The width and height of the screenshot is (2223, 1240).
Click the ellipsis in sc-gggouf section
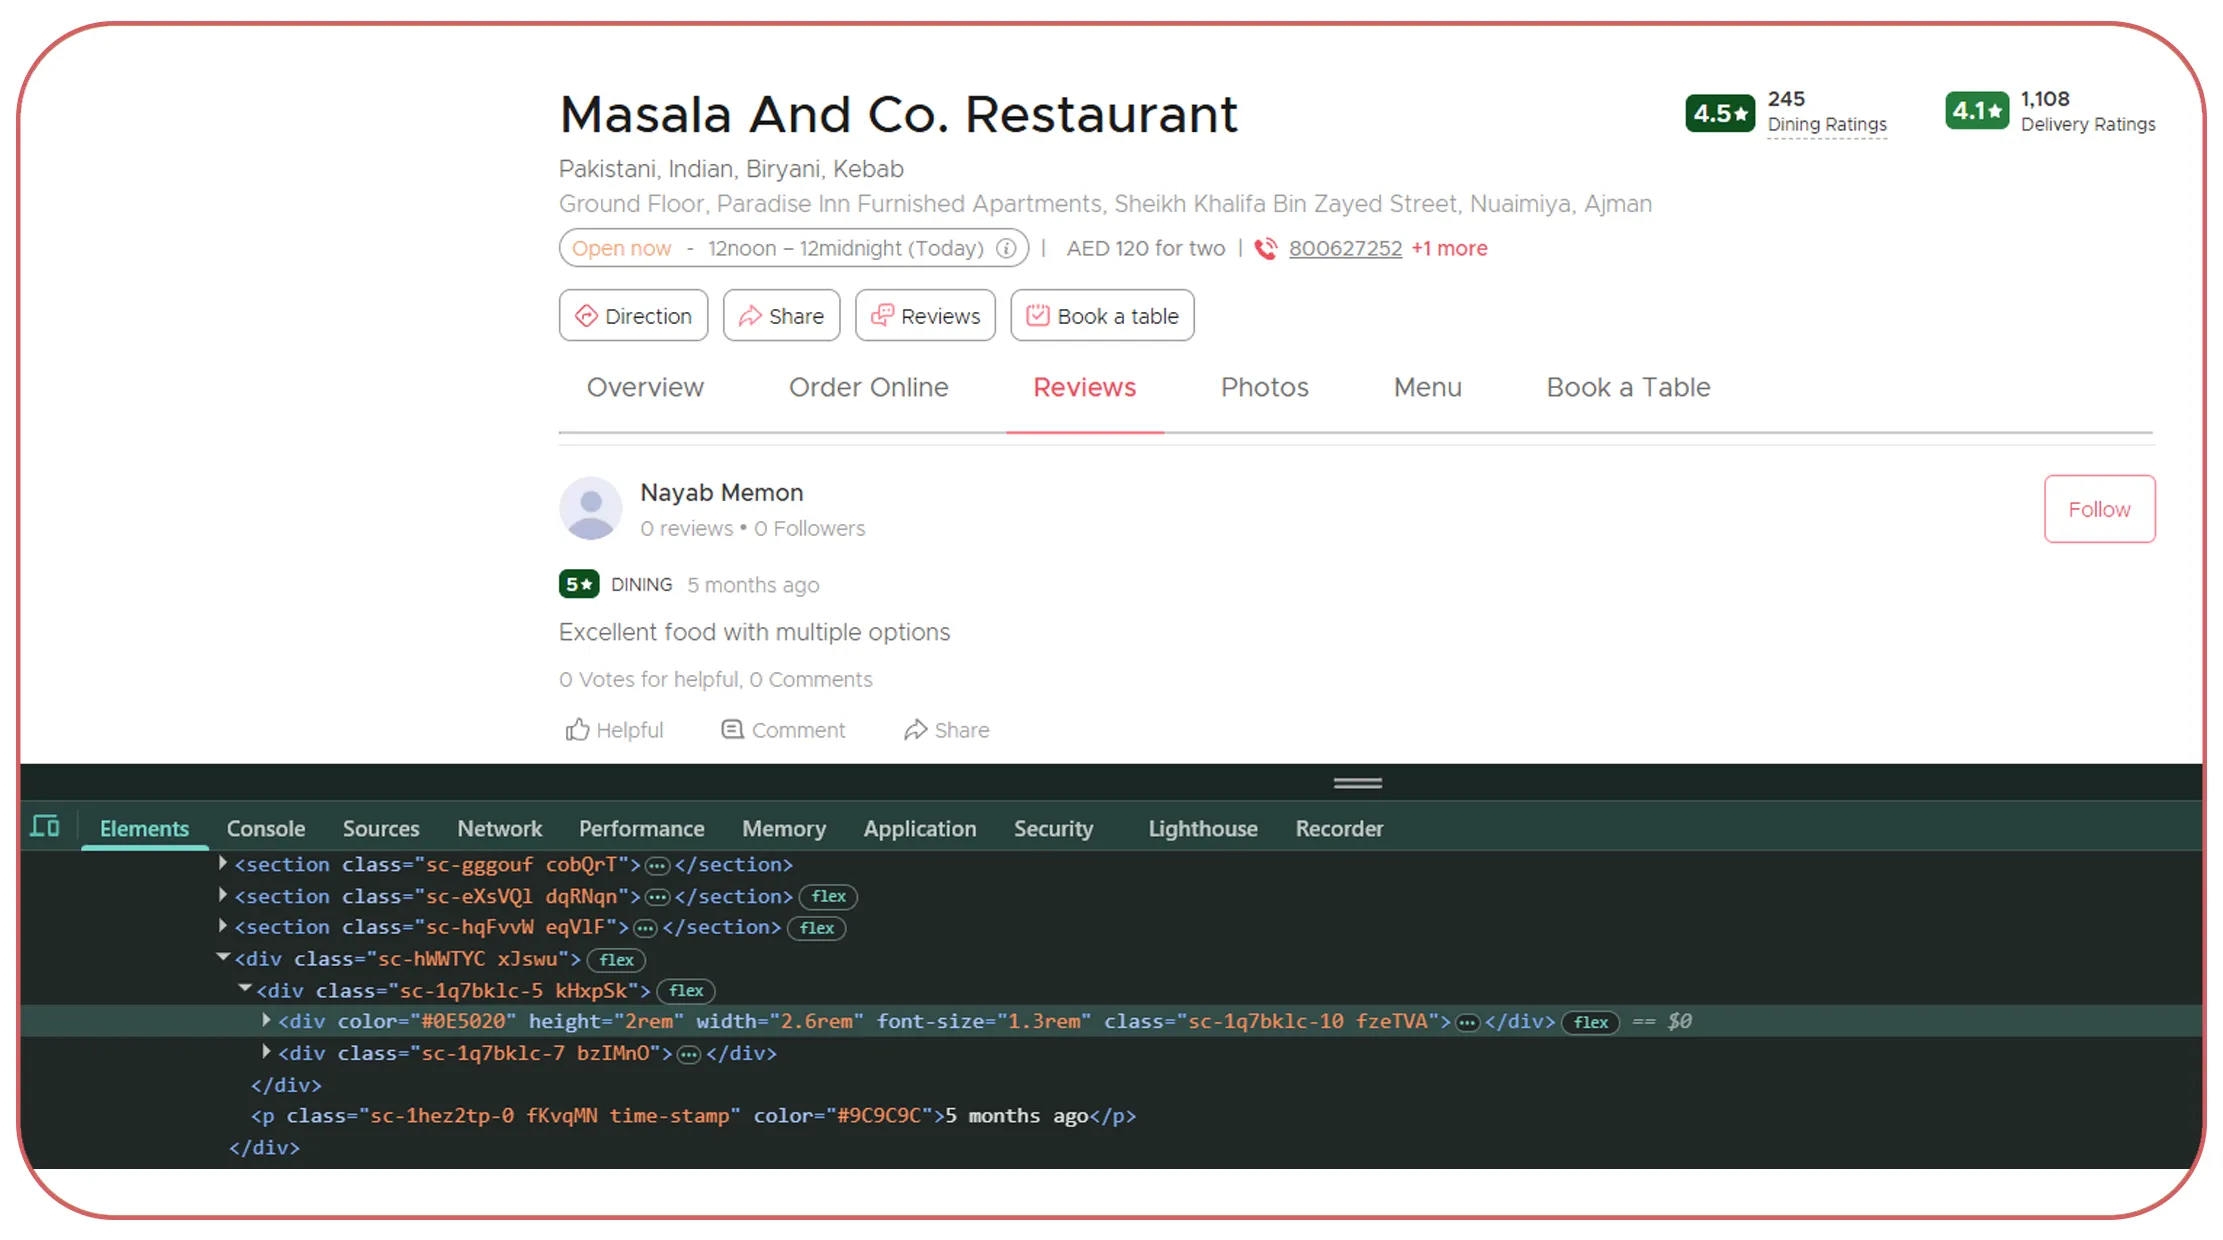pyautogui.click(x=657, y=865)
